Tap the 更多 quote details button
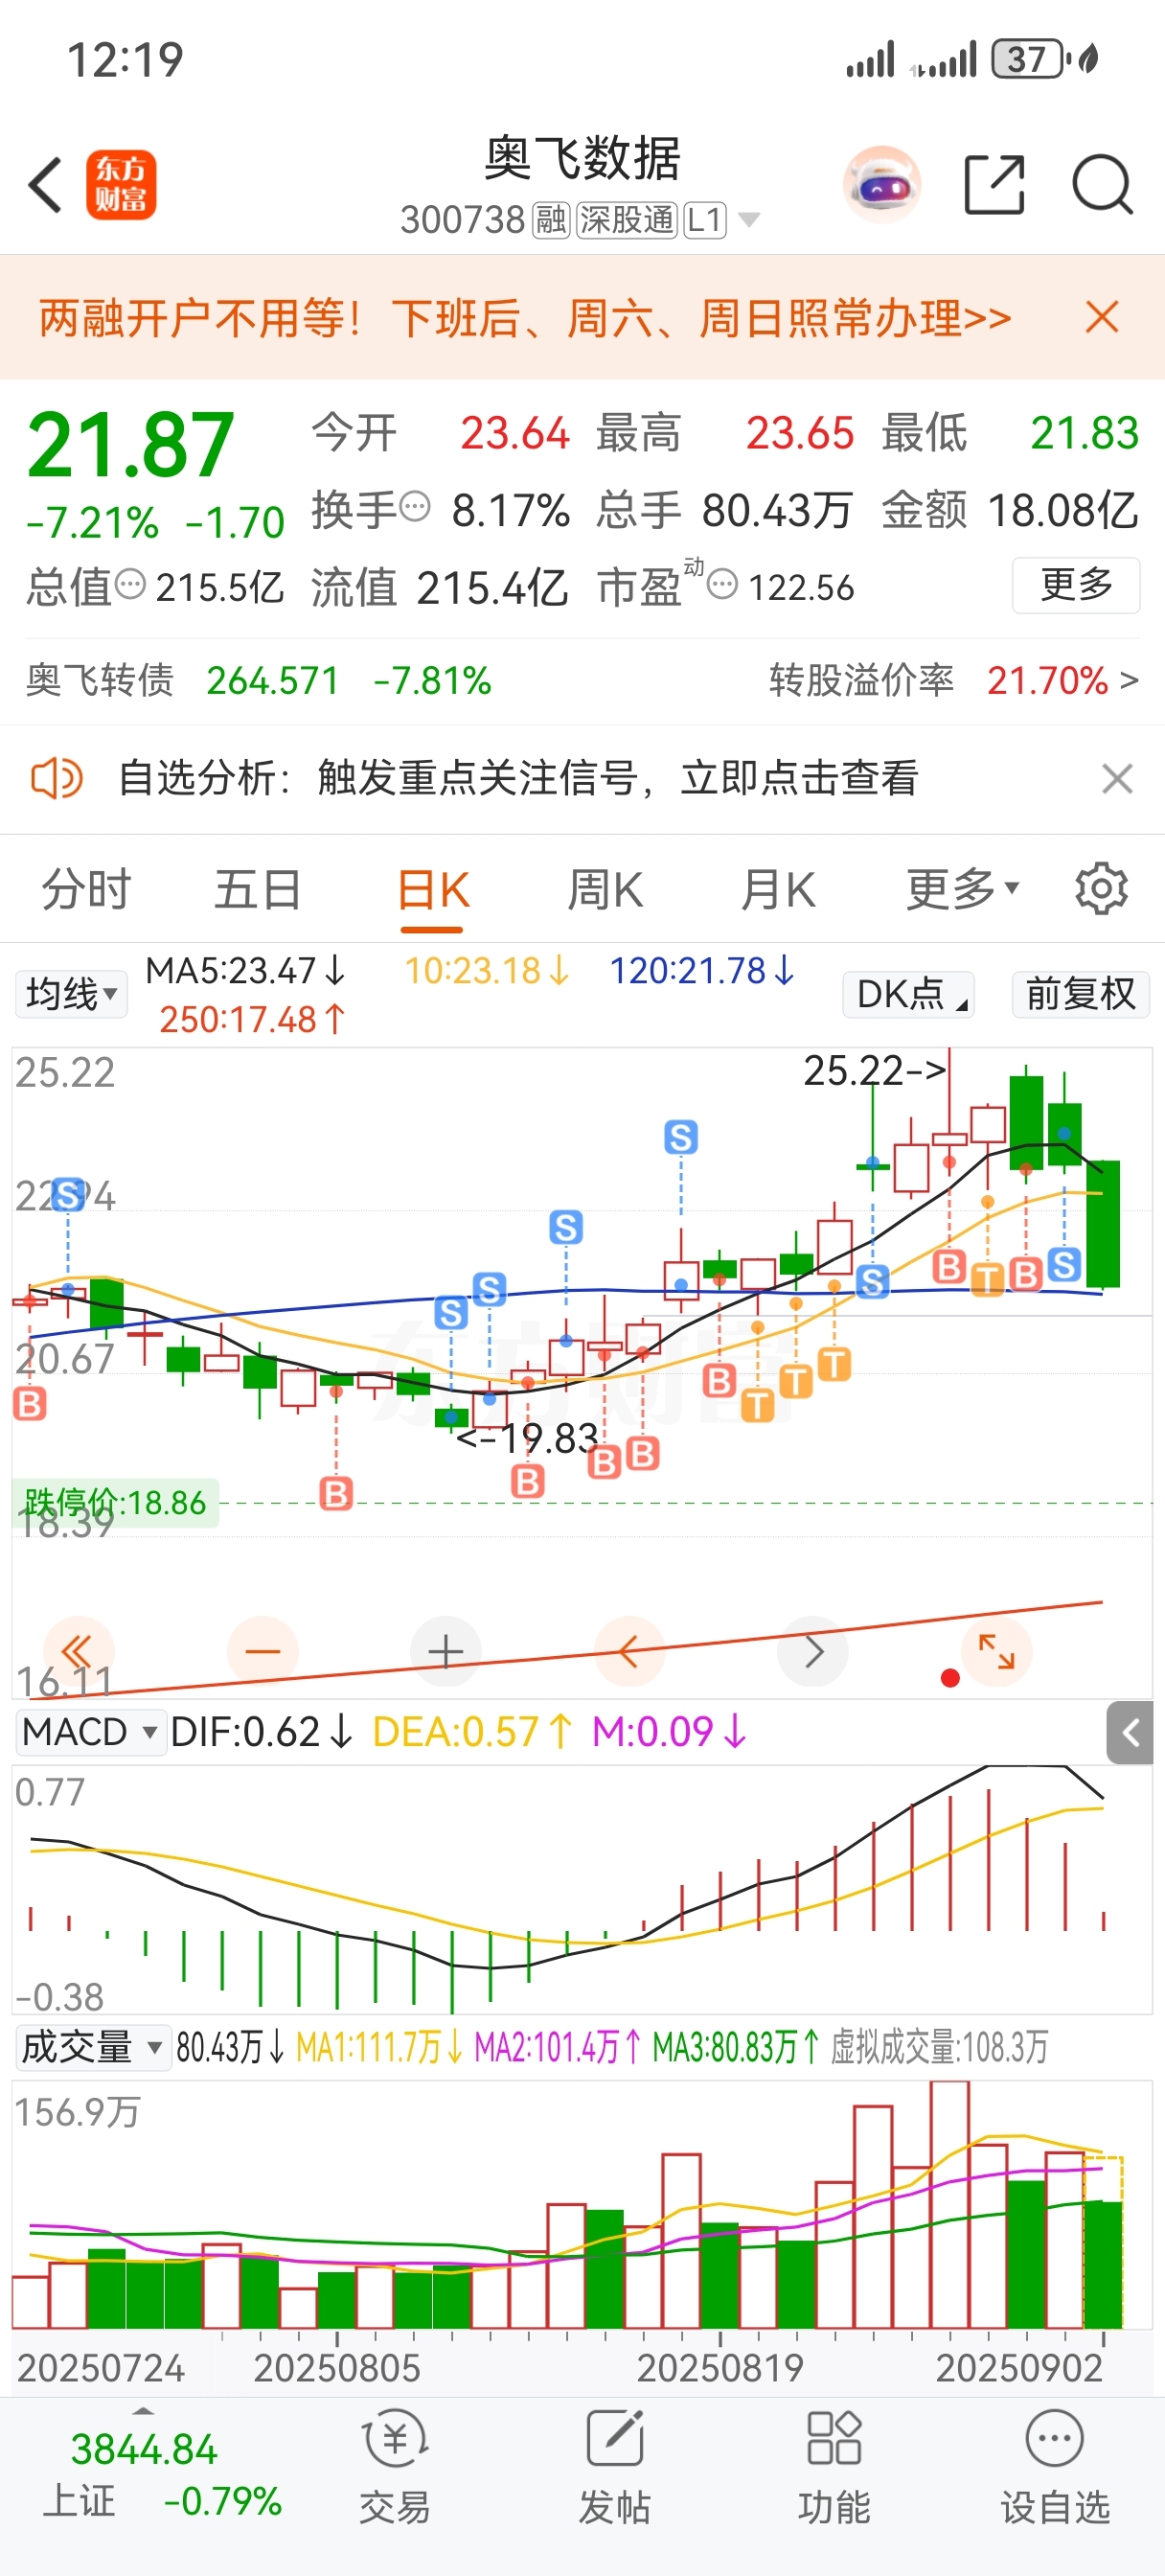Viewport: 1165px width, 2576px height. pos(1076,585)
